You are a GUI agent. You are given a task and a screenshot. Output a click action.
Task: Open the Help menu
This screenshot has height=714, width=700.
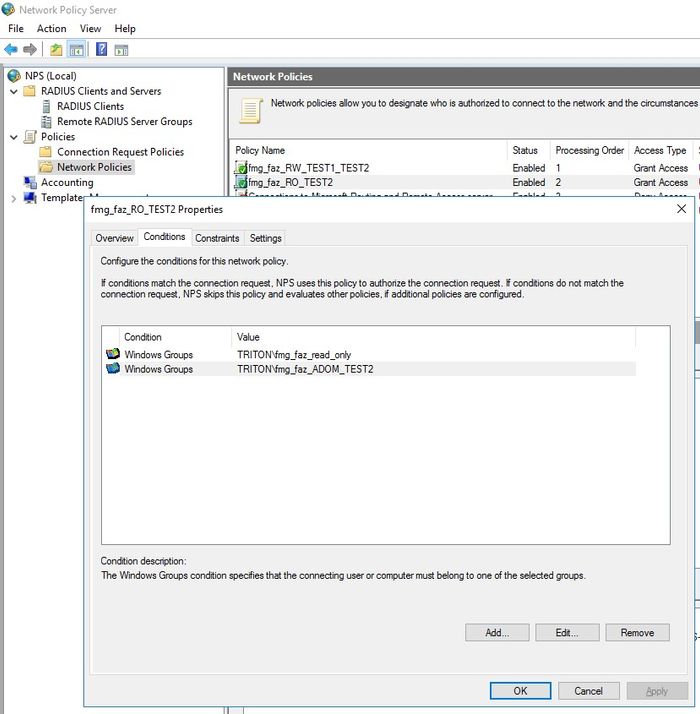pos(125,29)
